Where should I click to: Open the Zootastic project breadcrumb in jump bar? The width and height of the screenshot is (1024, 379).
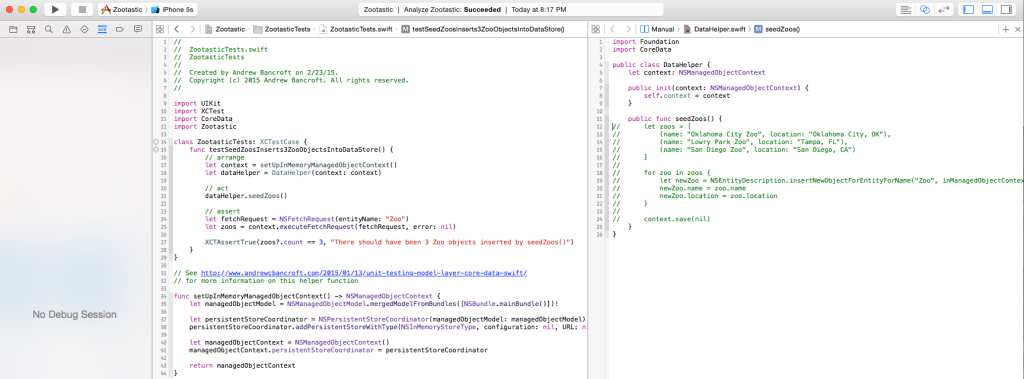coord(225,29)
